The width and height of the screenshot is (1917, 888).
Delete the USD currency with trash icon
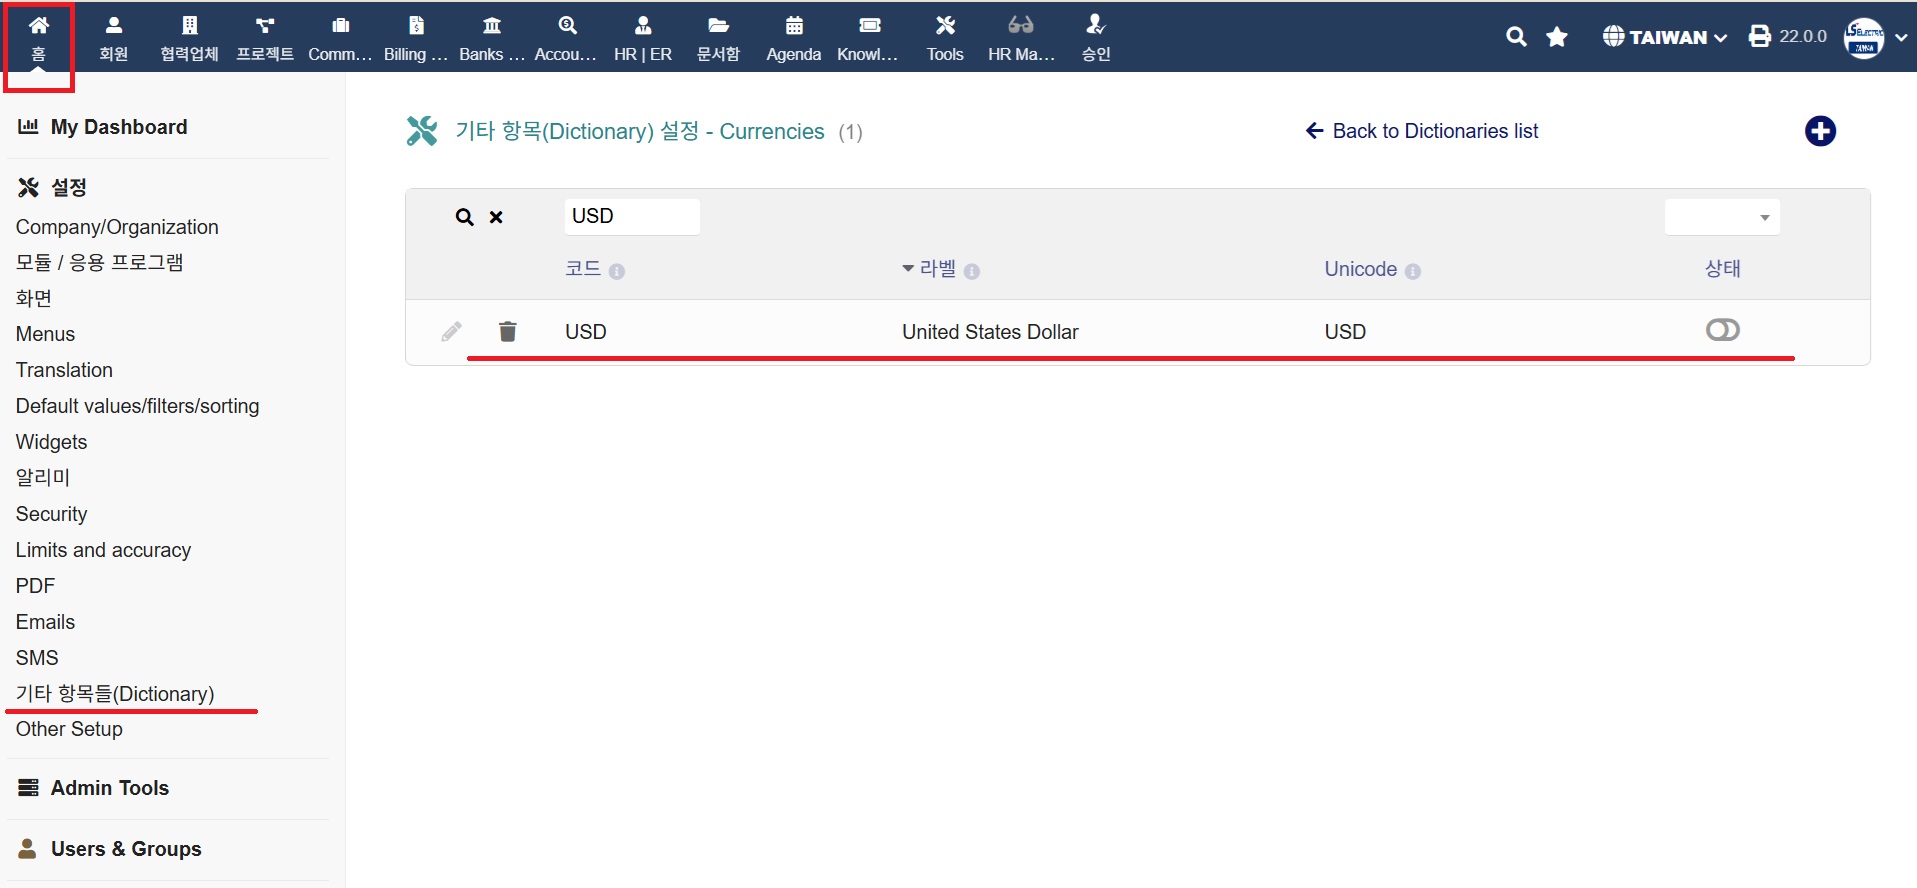coord(507,331)
